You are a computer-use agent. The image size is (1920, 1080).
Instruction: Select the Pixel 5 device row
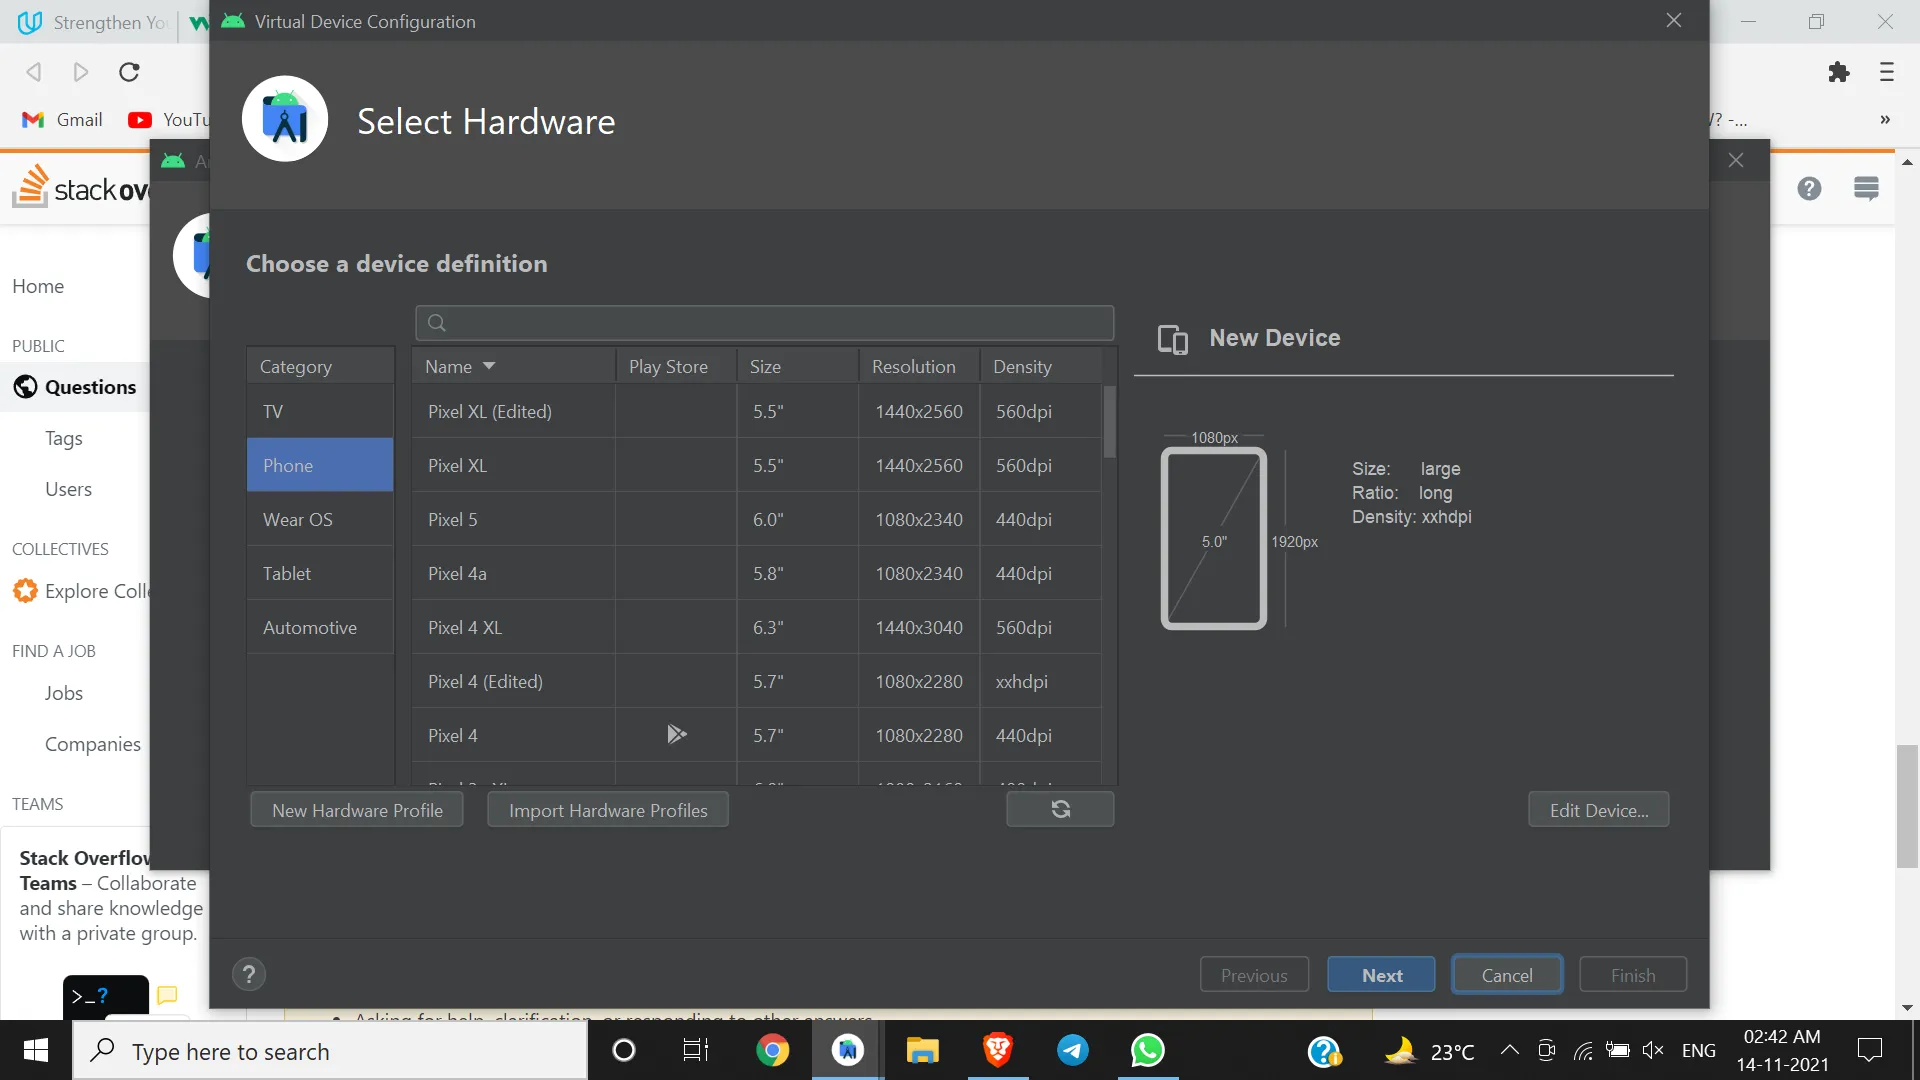756,519
